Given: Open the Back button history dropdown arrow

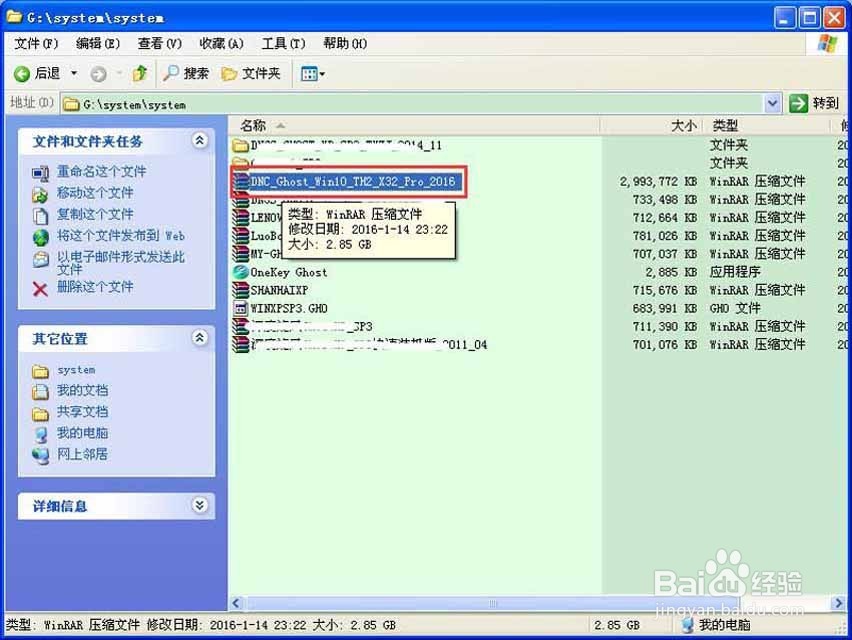Looking at the screenshot, I should (74, 73).
